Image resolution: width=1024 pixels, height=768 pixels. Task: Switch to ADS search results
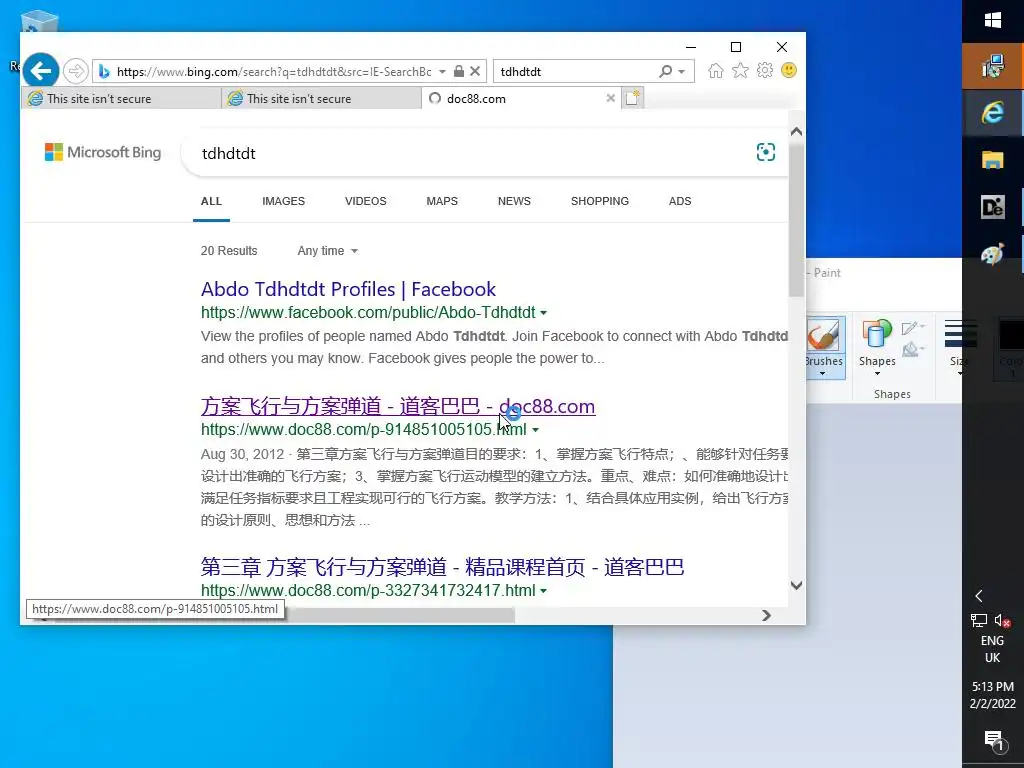pyautogui.click(x=680, y=201)
